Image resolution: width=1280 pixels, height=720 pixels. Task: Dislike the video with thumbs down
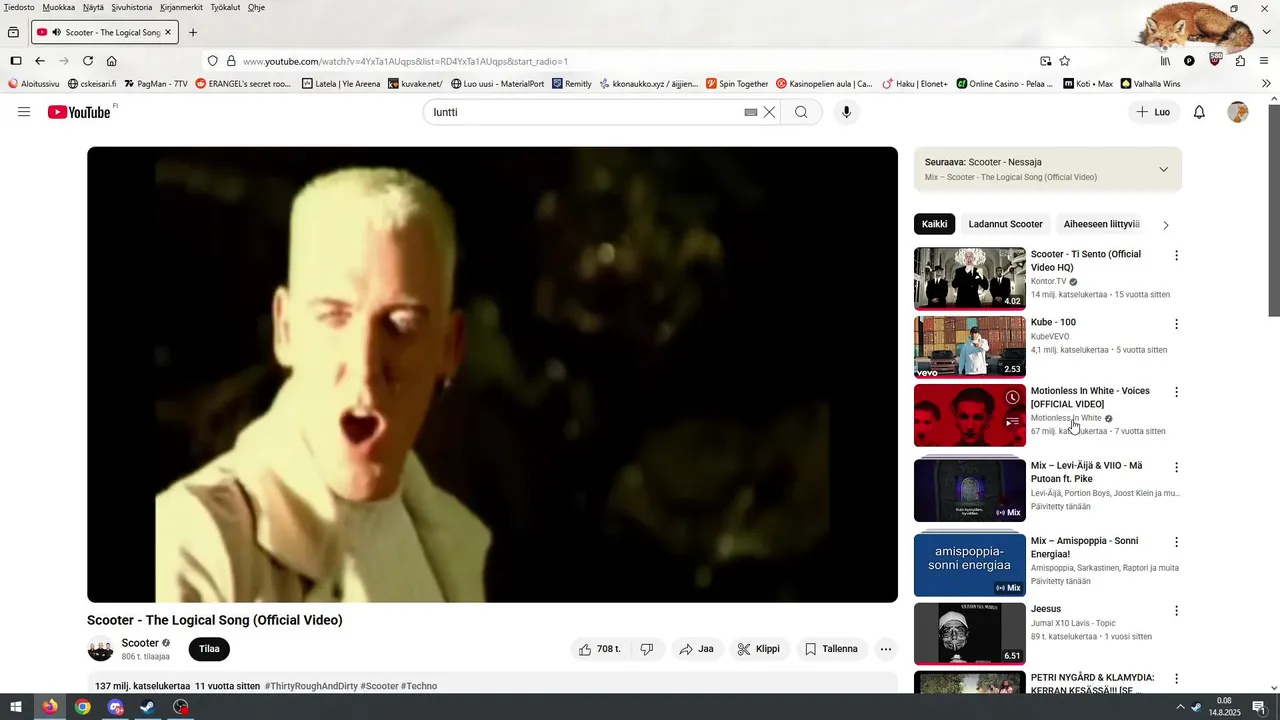[x=647, y=649]
